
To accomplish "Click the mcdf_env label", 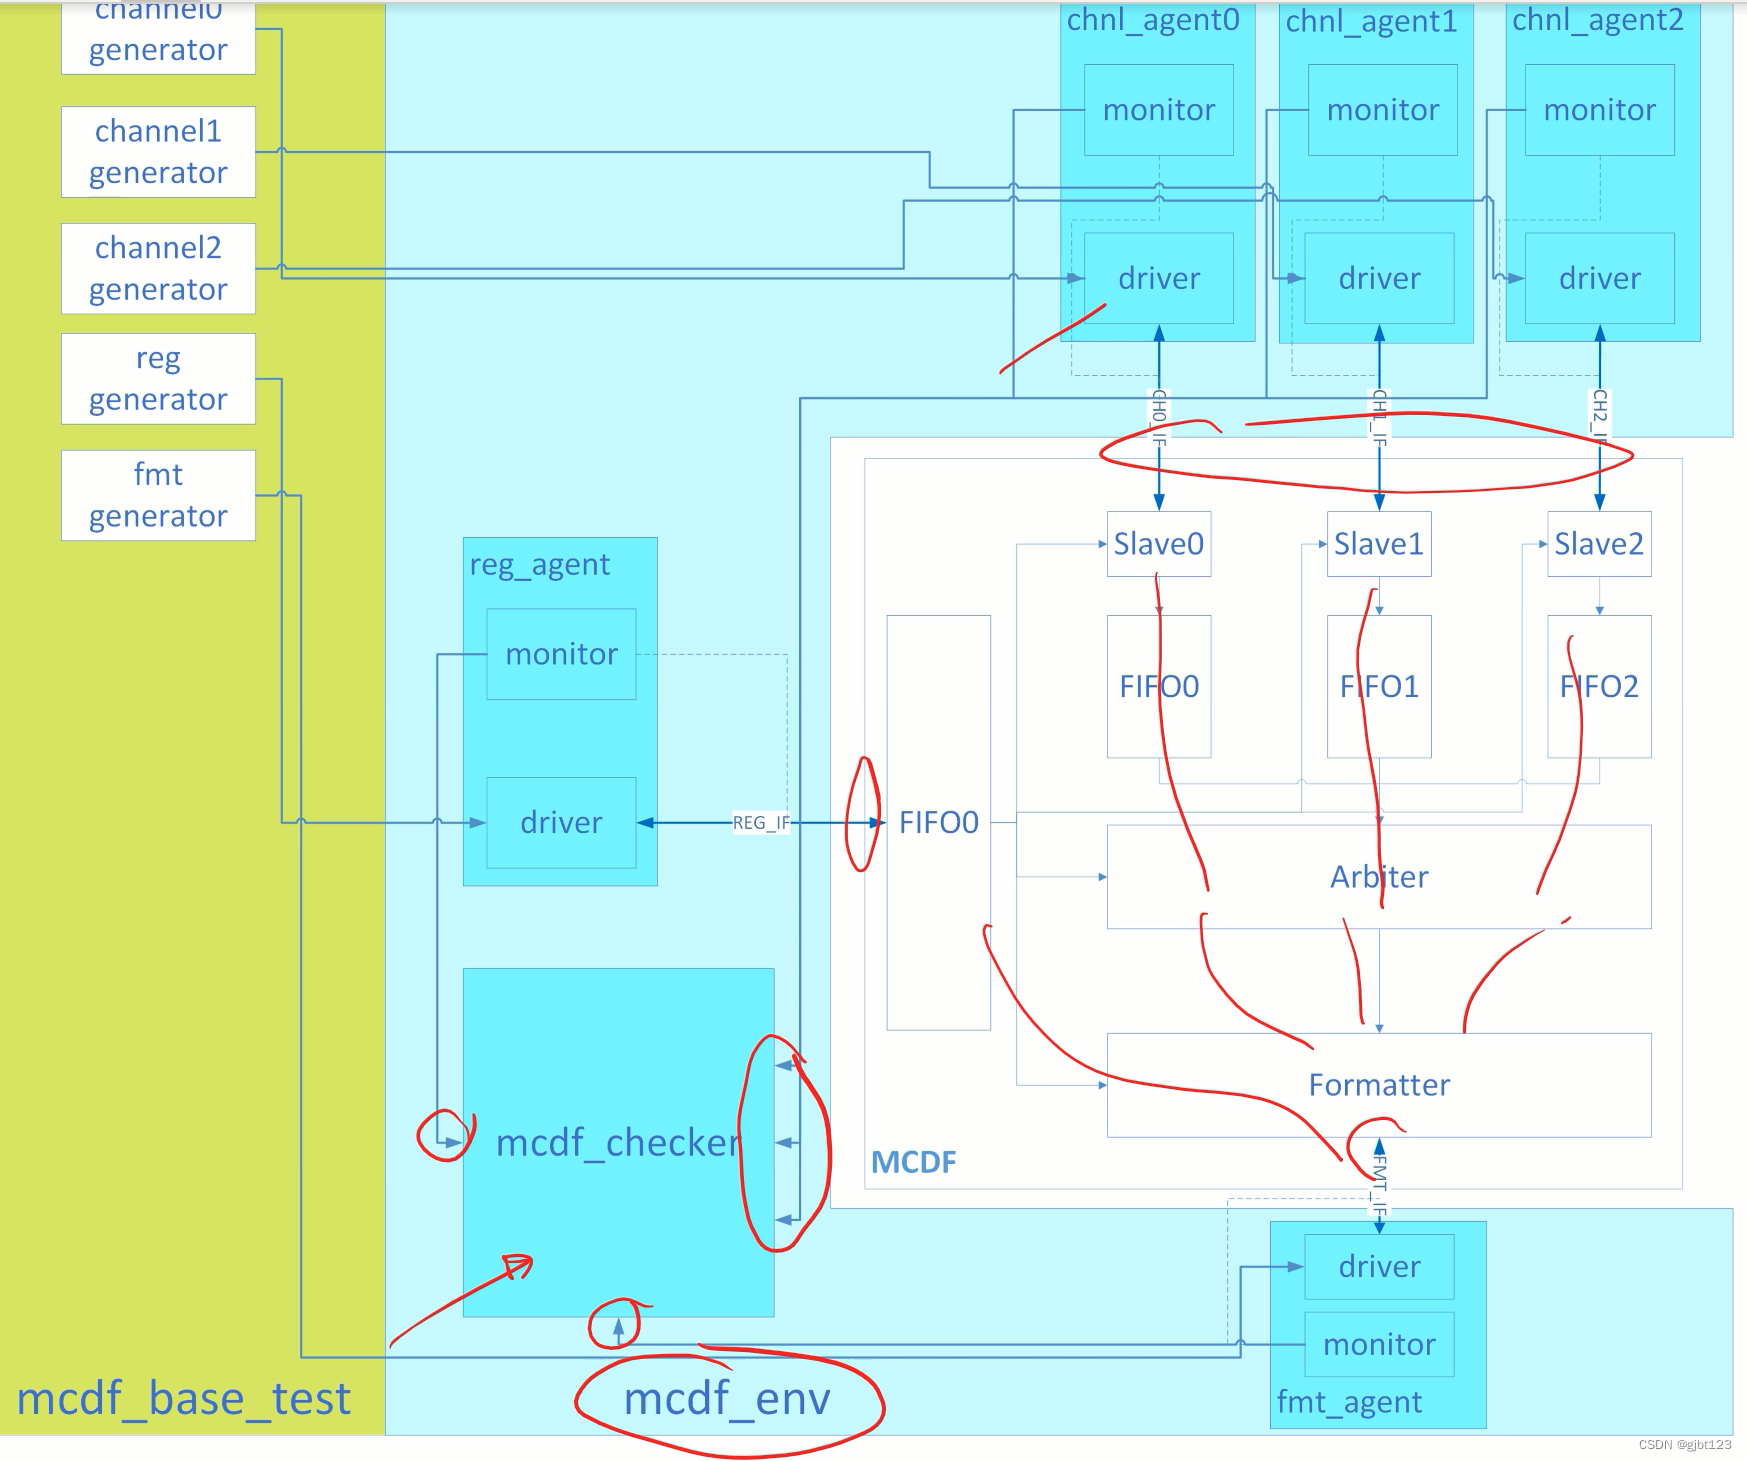I will point(727,1398).
